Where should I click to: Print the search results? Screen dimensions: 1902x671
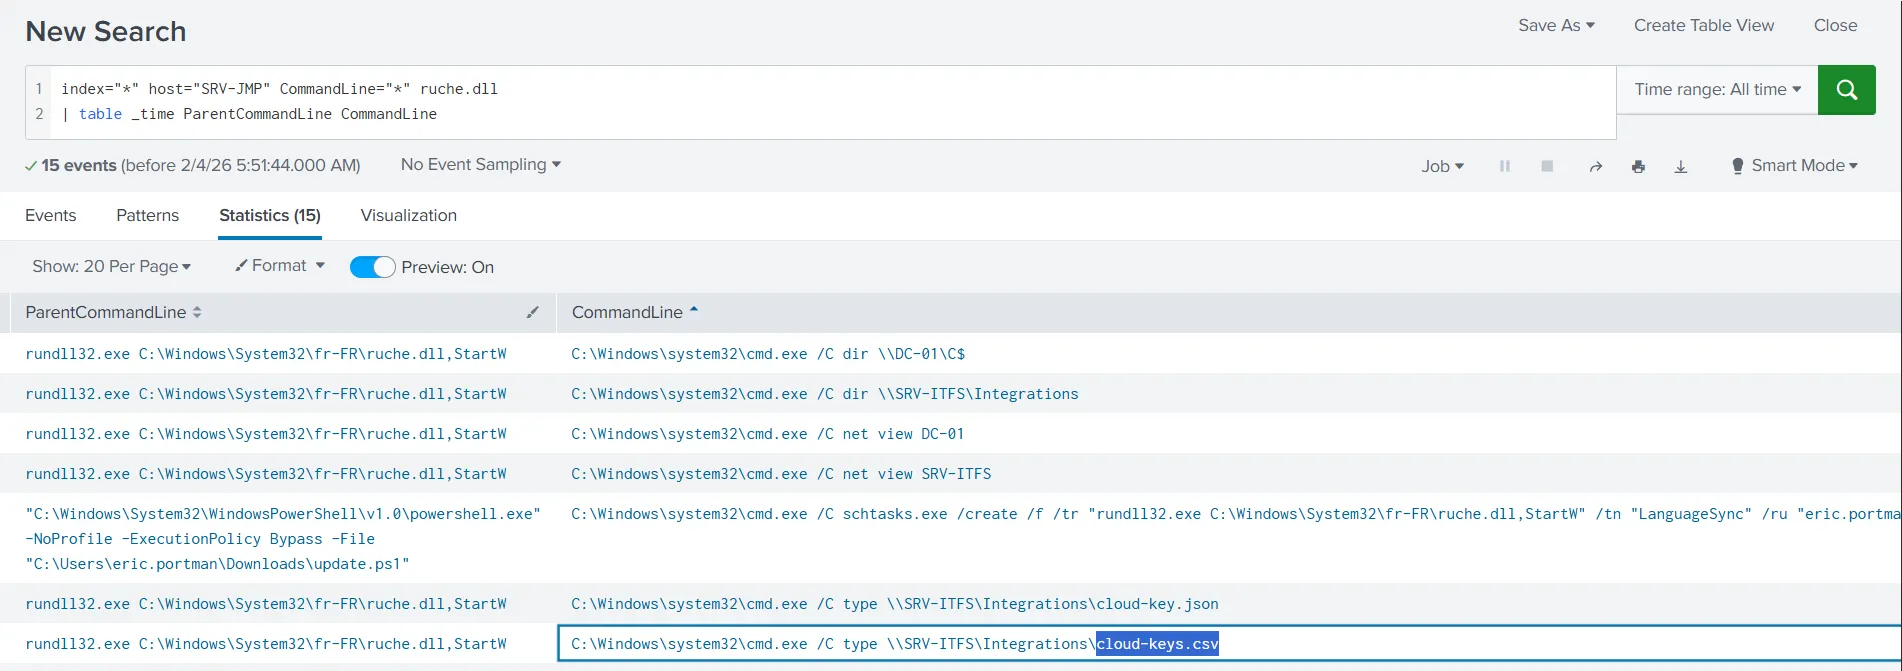[1638, 166]
